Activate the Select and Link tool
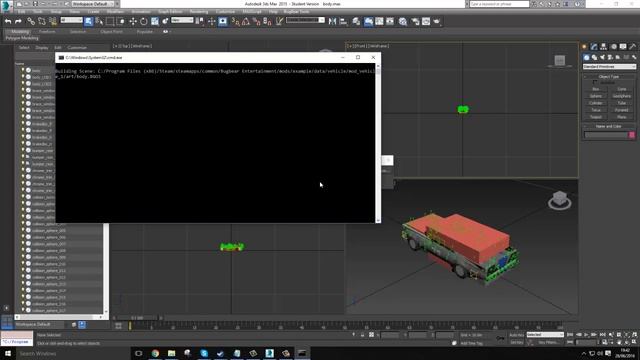This screenshot has height=360, width=640. tap(31, 21)
